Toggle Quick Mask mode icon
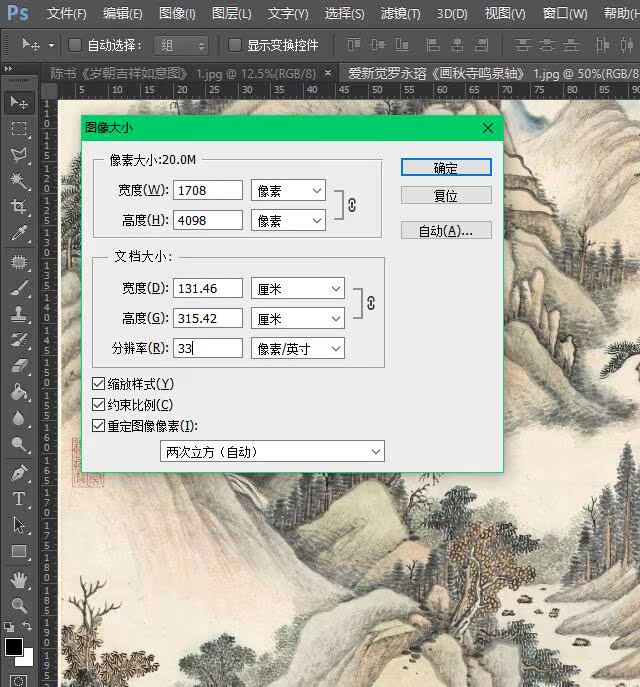 pos(18,681)
